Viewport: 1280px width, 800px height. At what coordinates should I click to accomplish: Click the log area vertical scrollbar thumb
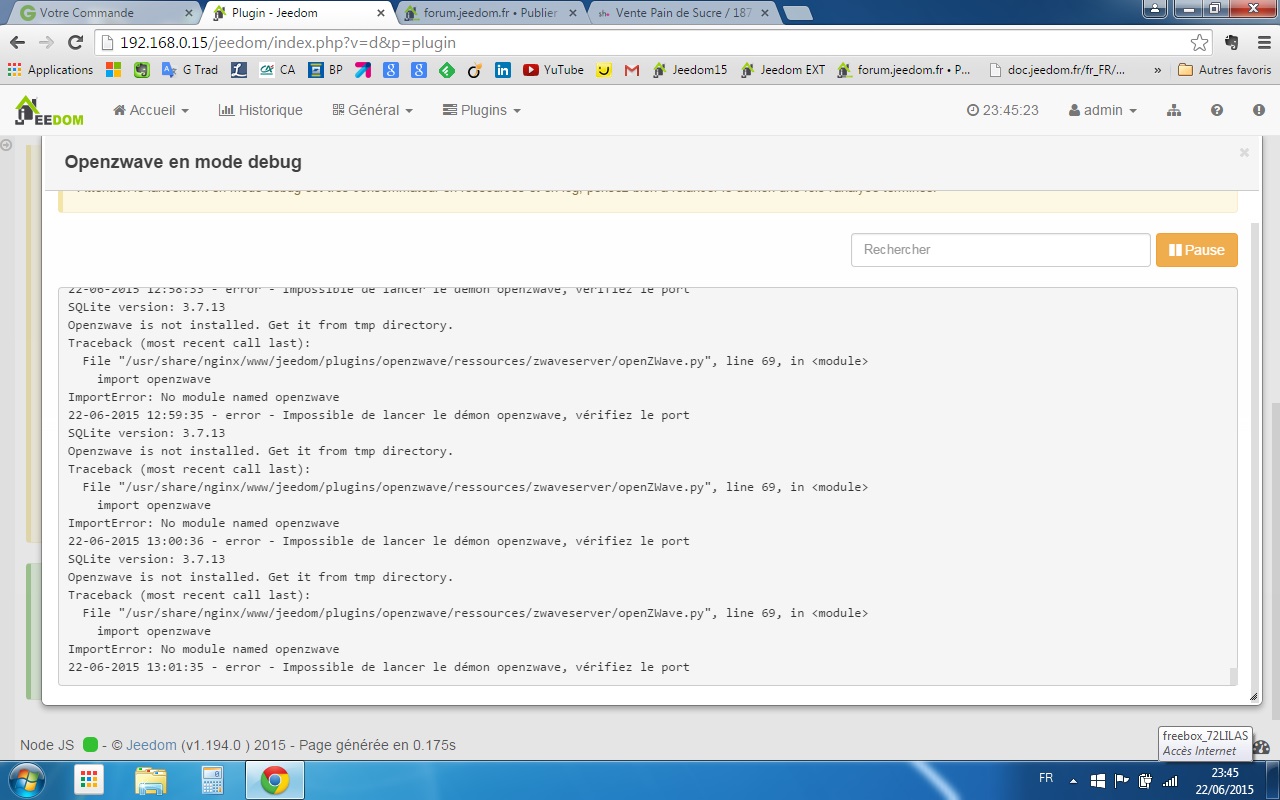coord(1233,675)
